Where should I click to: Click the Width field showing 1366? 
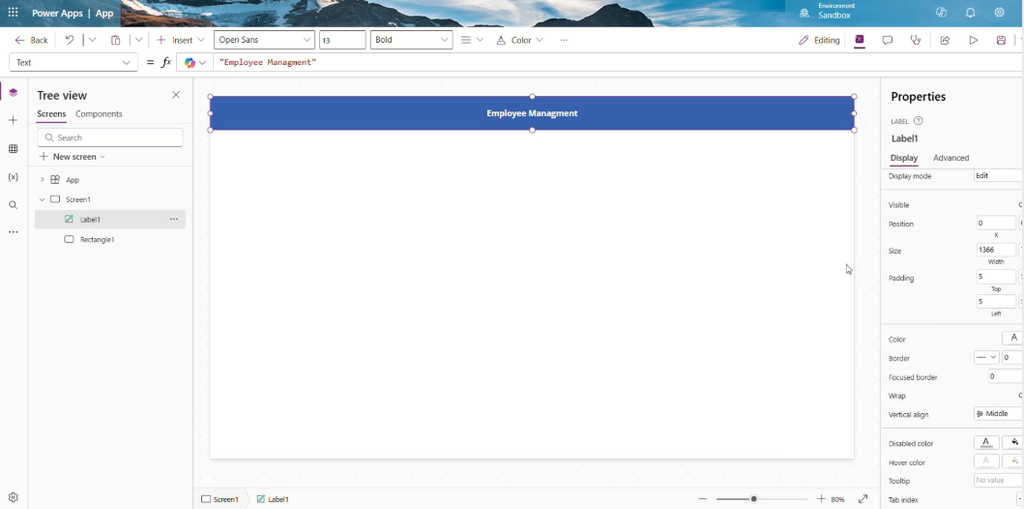[x=996, y=250]
